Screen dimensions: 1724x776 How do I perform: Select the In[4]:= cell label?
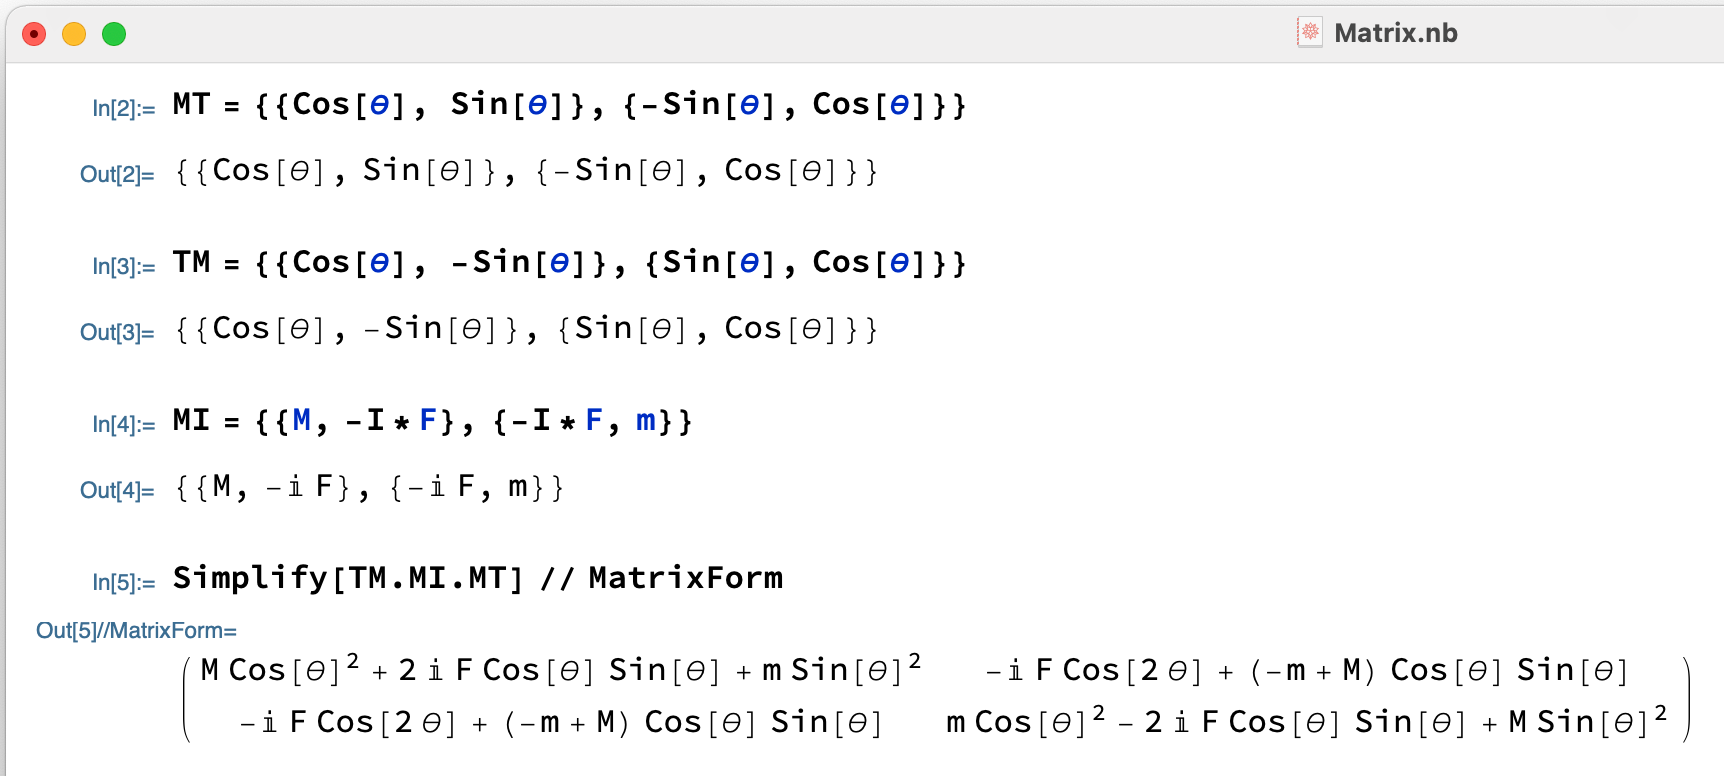point(123,424)
